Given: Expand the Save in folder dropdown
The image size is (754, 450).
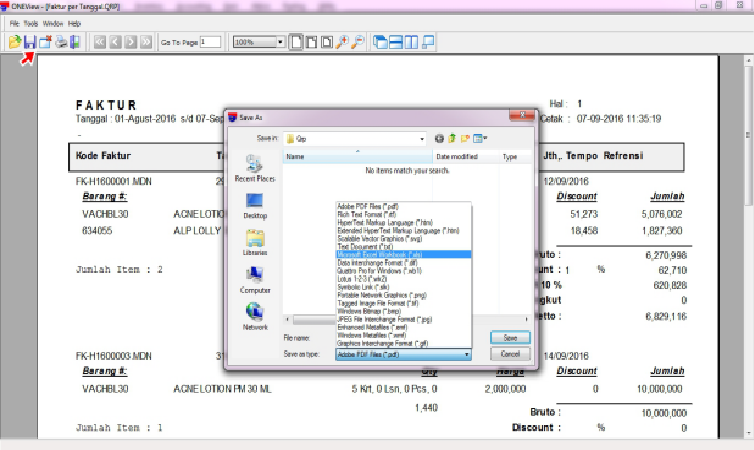Looking at the screenshot, I should pyautogui.click(x=423, y=138).
